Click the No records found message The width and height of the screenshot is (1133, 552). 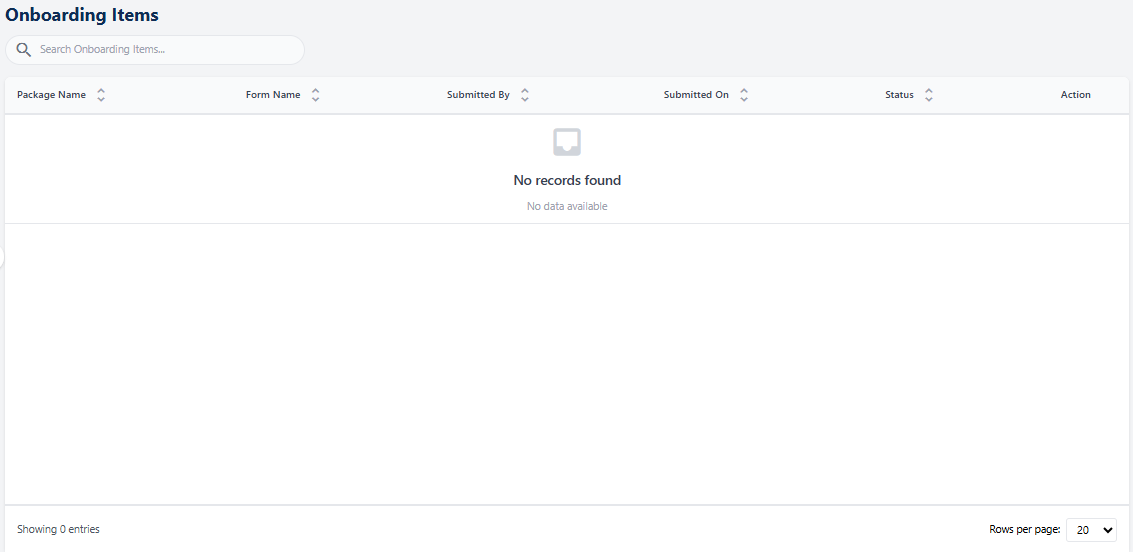(567, 180)
